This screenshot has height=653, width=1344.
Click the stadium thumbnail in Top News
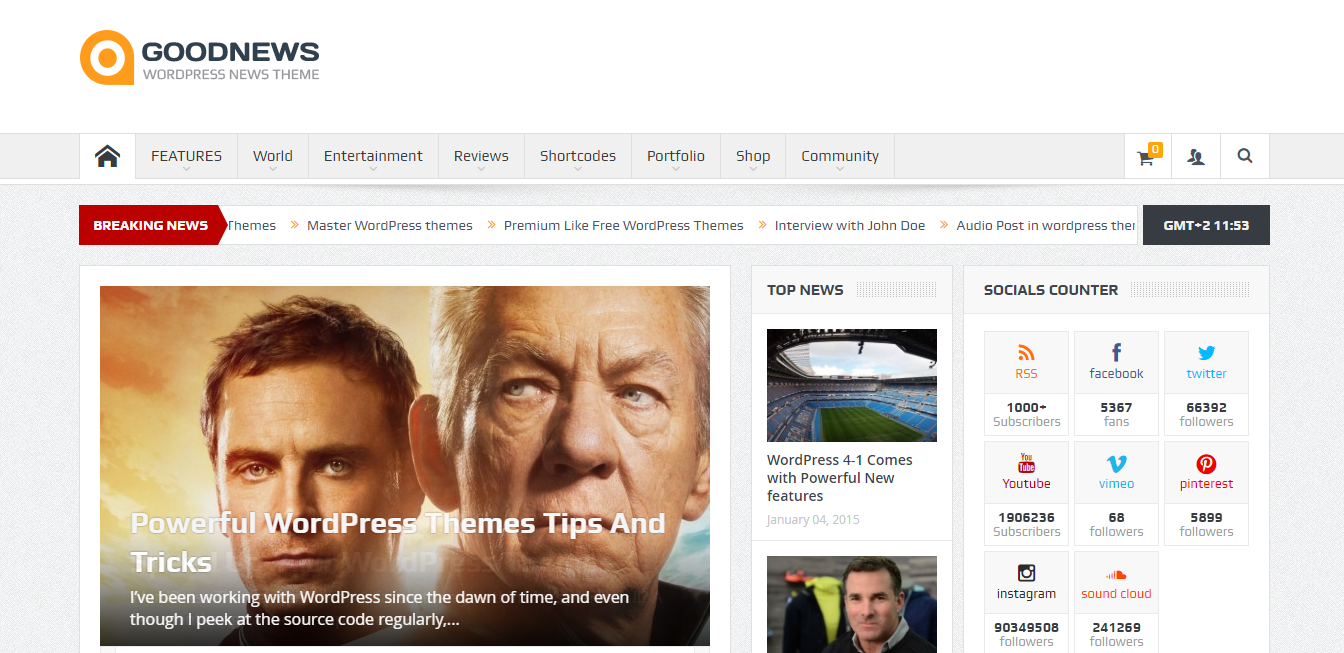851,385
